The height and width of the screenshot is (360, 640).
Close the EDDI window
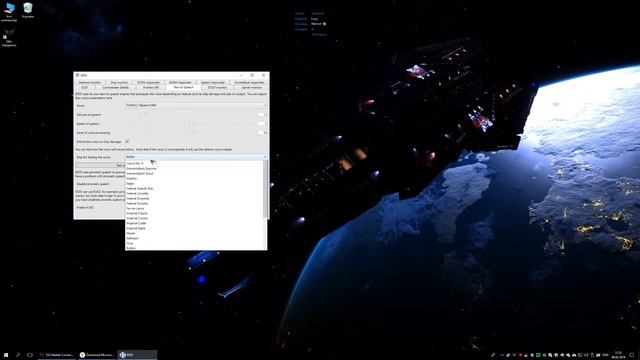263,75
